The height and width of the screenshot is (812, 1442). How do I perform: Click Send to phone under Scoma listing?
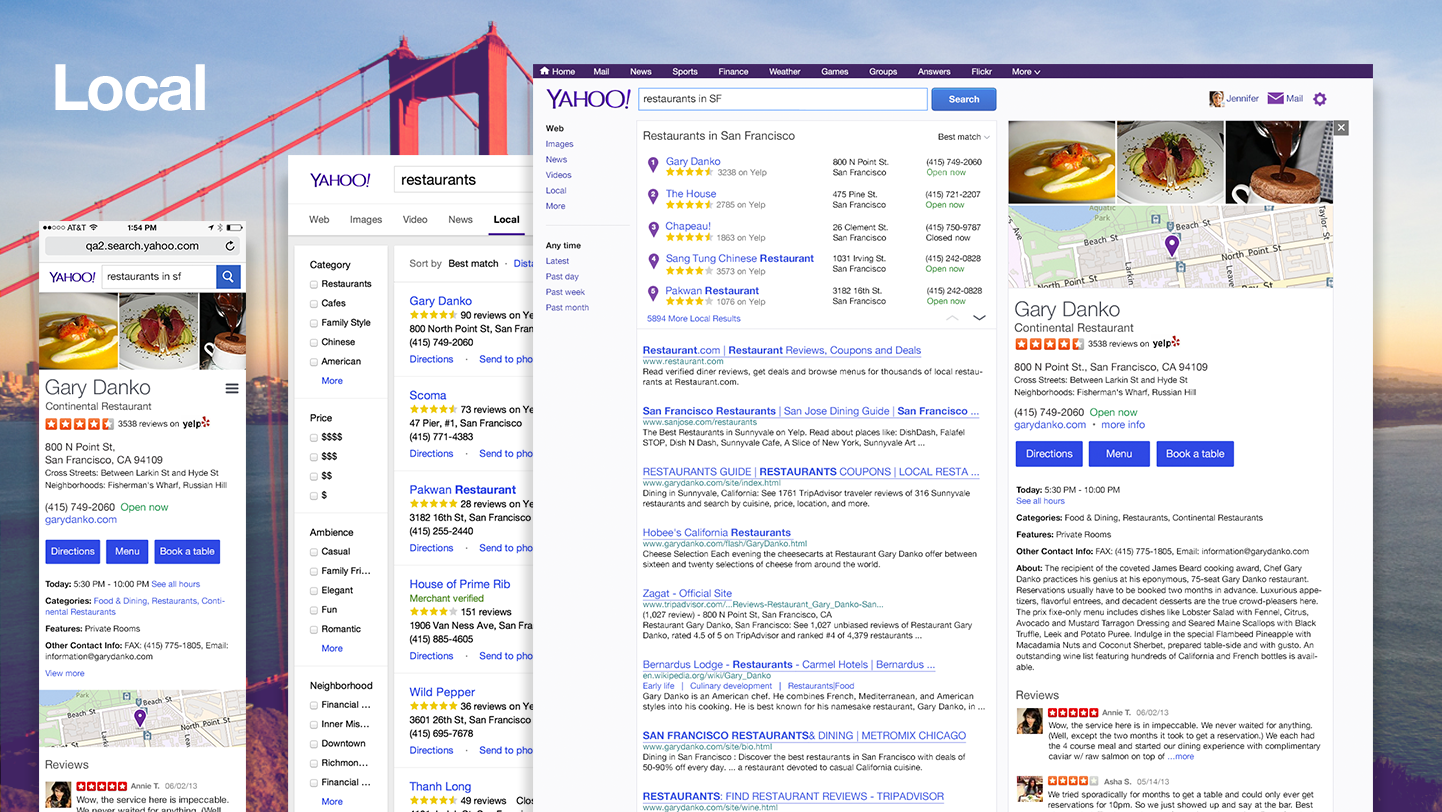pyautogui.click(x=506, y=454)
